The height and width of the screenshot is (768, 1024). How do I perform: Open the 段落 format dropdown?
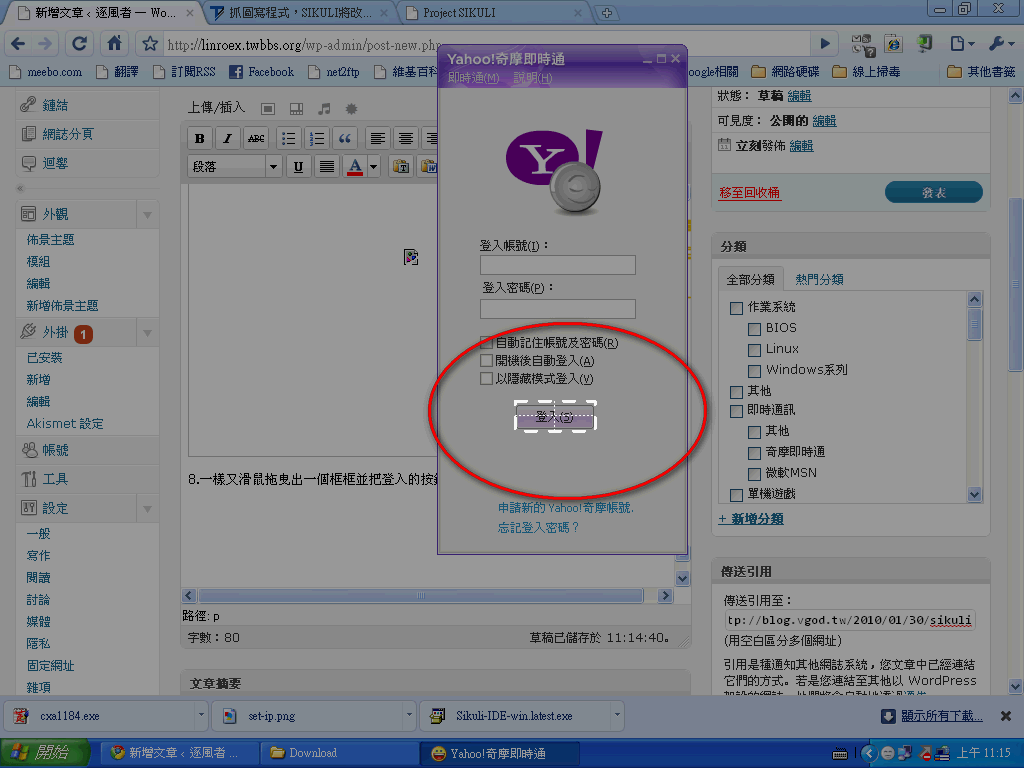[234, 167]
